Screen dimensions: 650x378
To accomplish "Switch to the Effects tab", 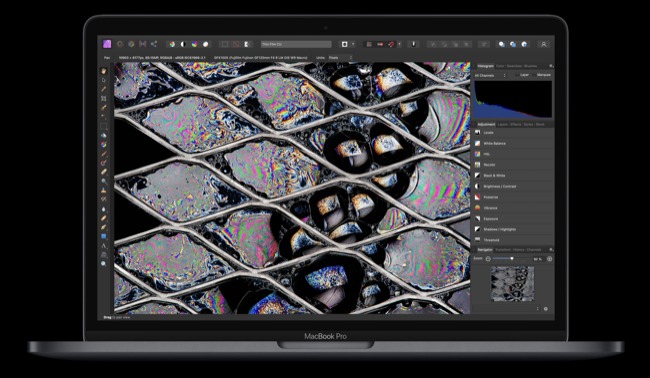I will pos(515,124).
